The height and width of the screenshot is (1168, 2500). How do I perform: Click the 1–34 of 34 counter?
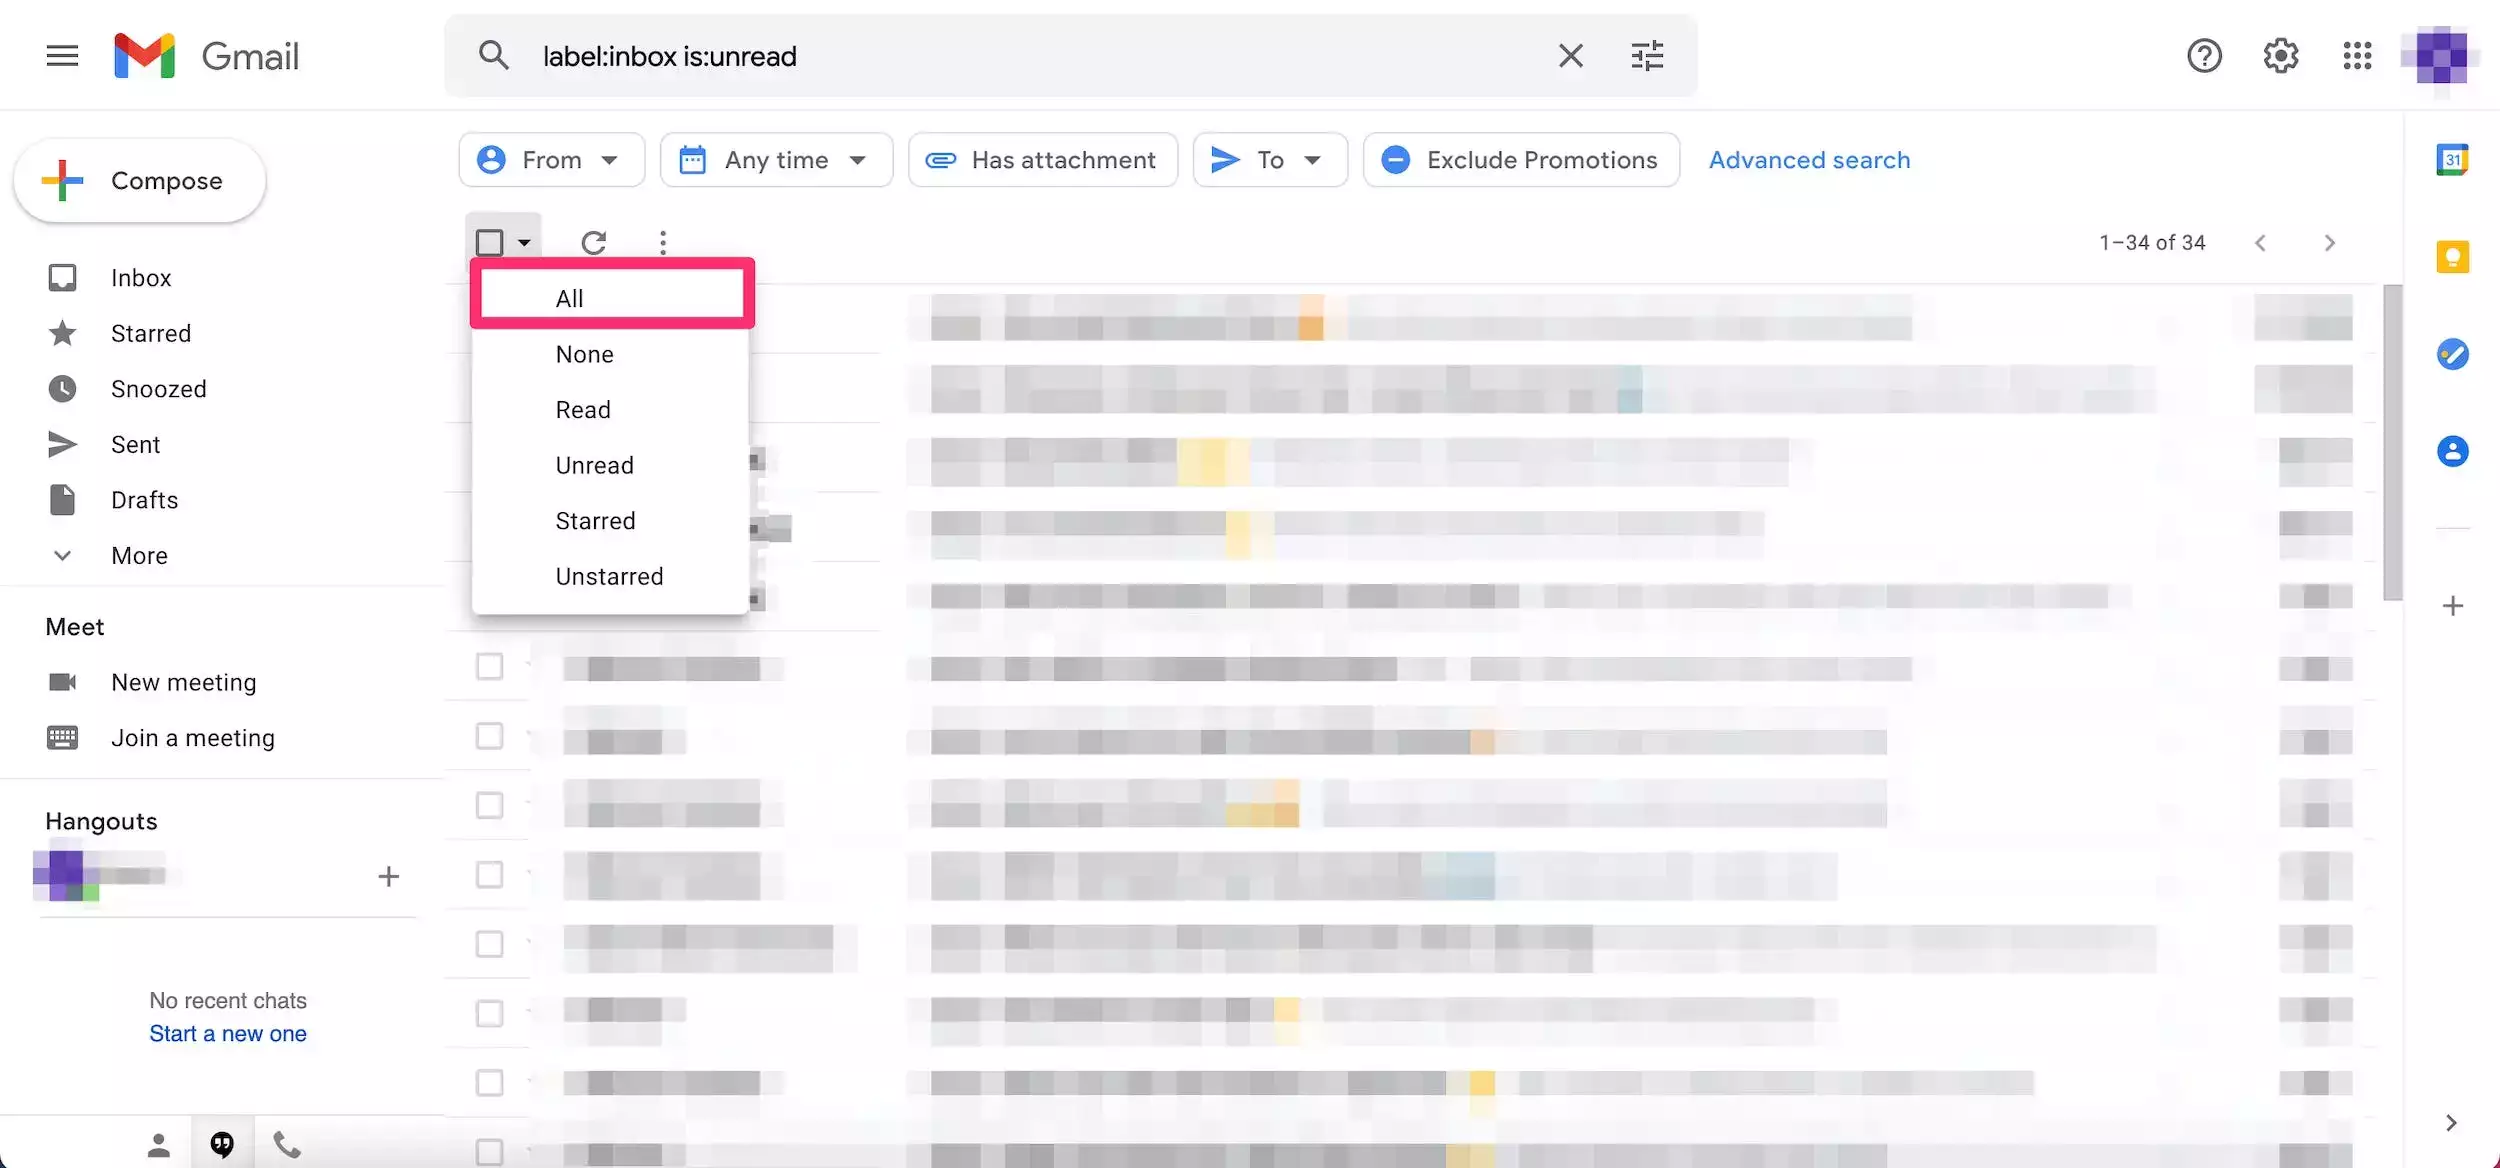click(x=2152, y=243)
